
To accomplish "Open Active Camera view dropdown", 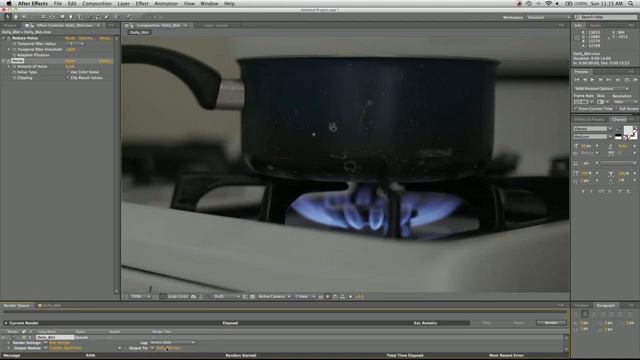I will click(x=274, y=297).
